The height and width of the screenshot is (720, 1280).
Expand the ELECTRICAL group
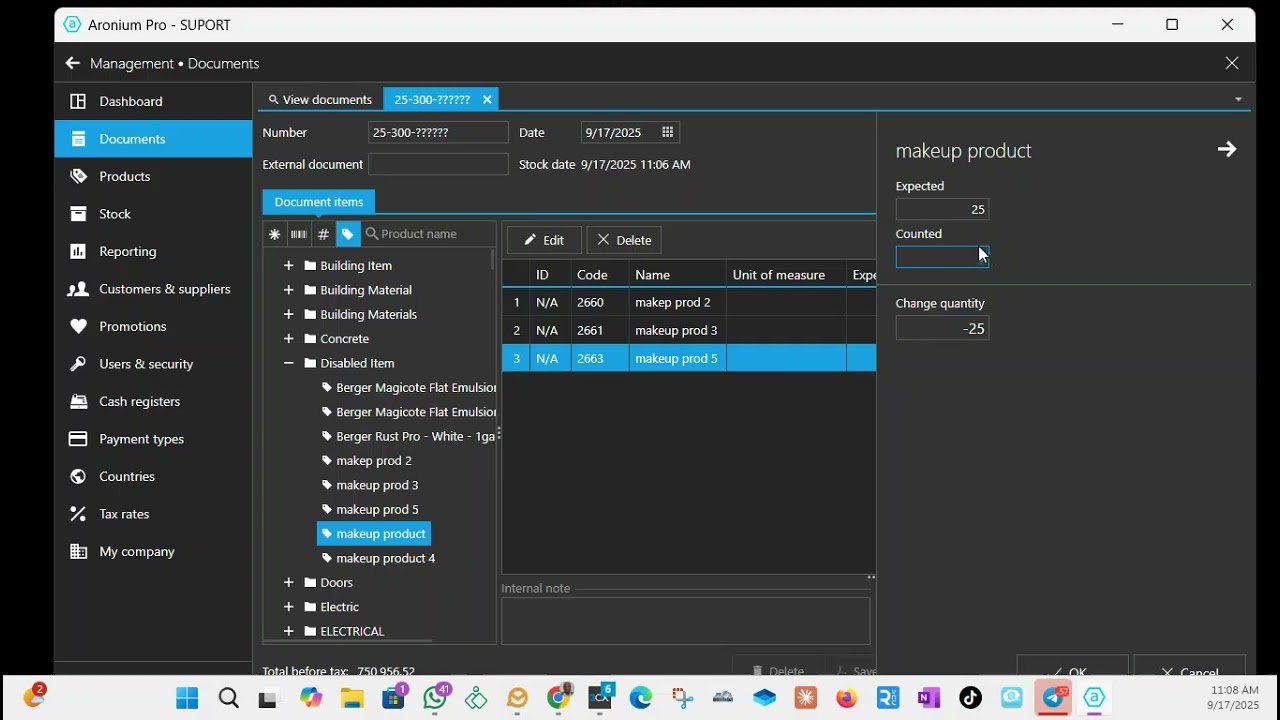point(288,631)
